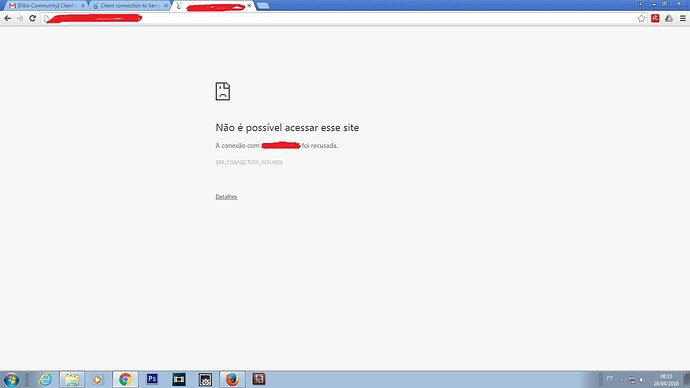The image size is (690, 388).
Task: Open the dark red app icon in taskbar
Action: [x=259, y=379]
